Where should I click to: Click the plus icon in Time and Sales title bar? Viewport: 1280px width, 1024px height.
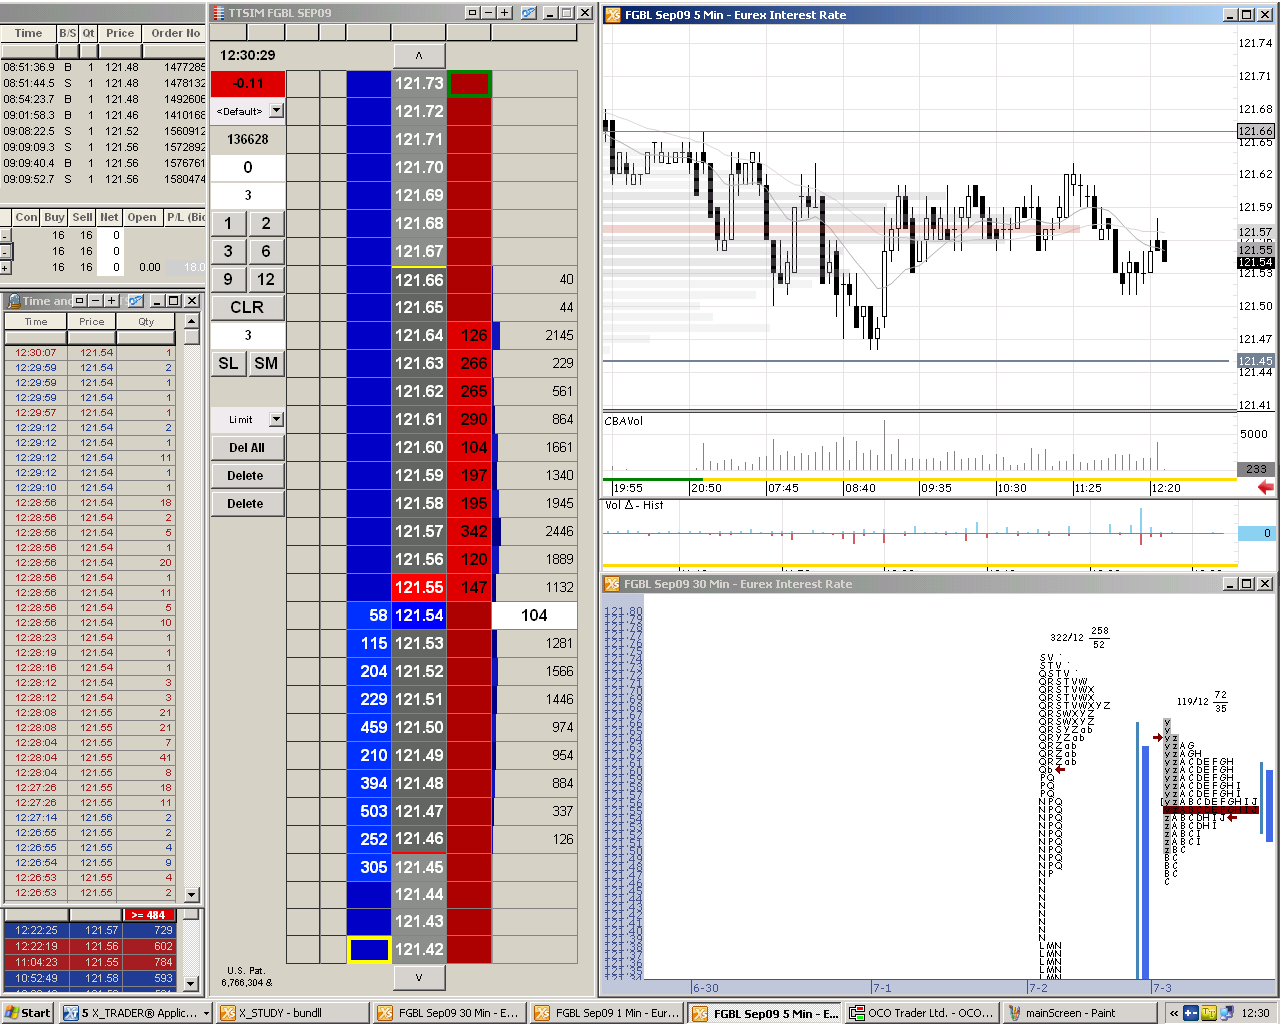111,300
